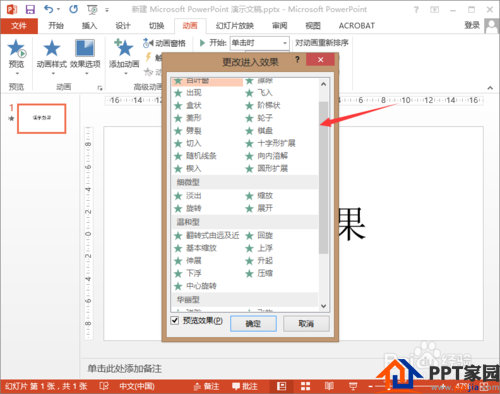Collapse the ribbon with the chevron
The width and height of the screenshot is (500, 394).
[490, 88]
